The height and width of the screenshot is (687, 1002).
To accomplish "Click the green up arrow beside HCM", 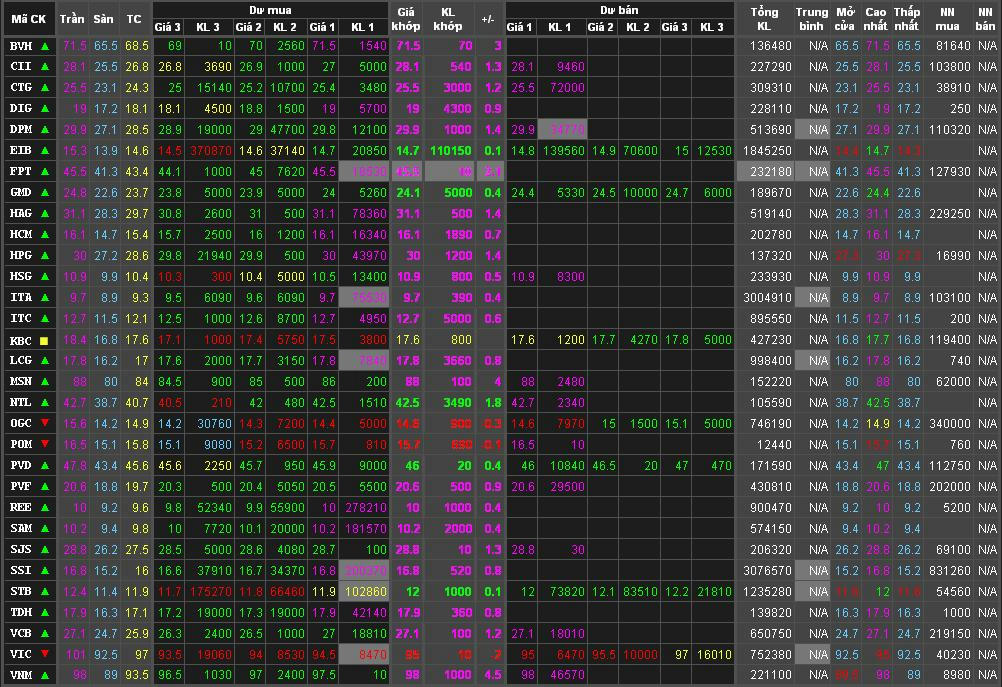I will click(x=45, y=235).
